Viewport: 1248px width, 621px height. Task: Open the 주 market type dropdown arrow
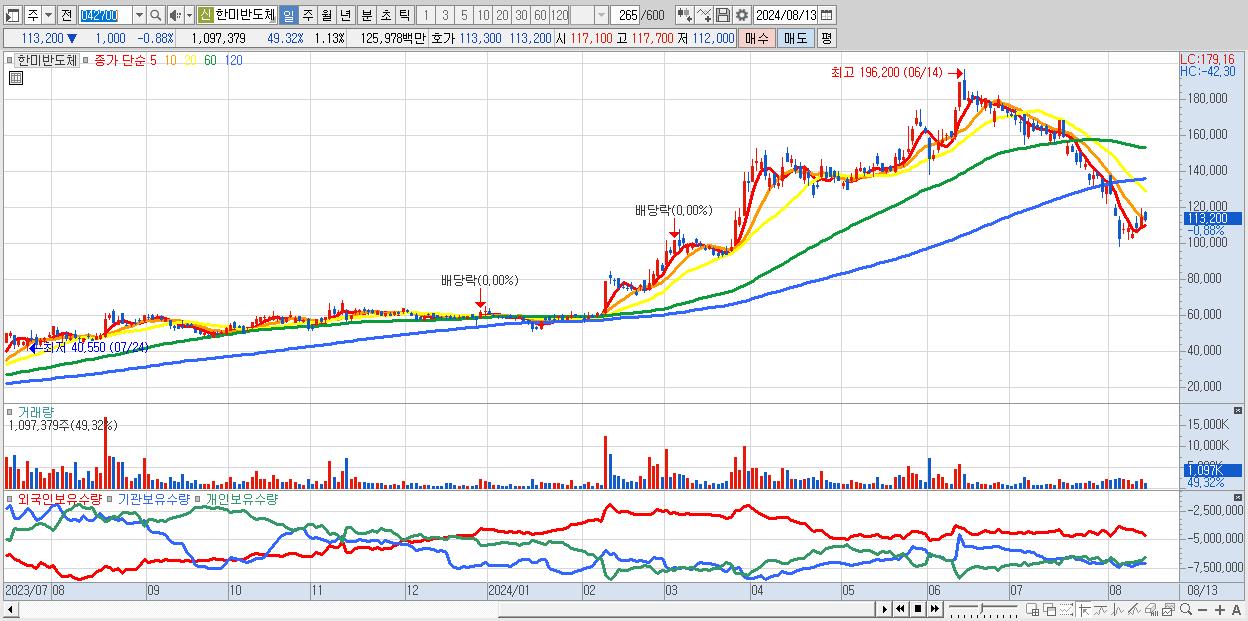[x=48, y=15]
